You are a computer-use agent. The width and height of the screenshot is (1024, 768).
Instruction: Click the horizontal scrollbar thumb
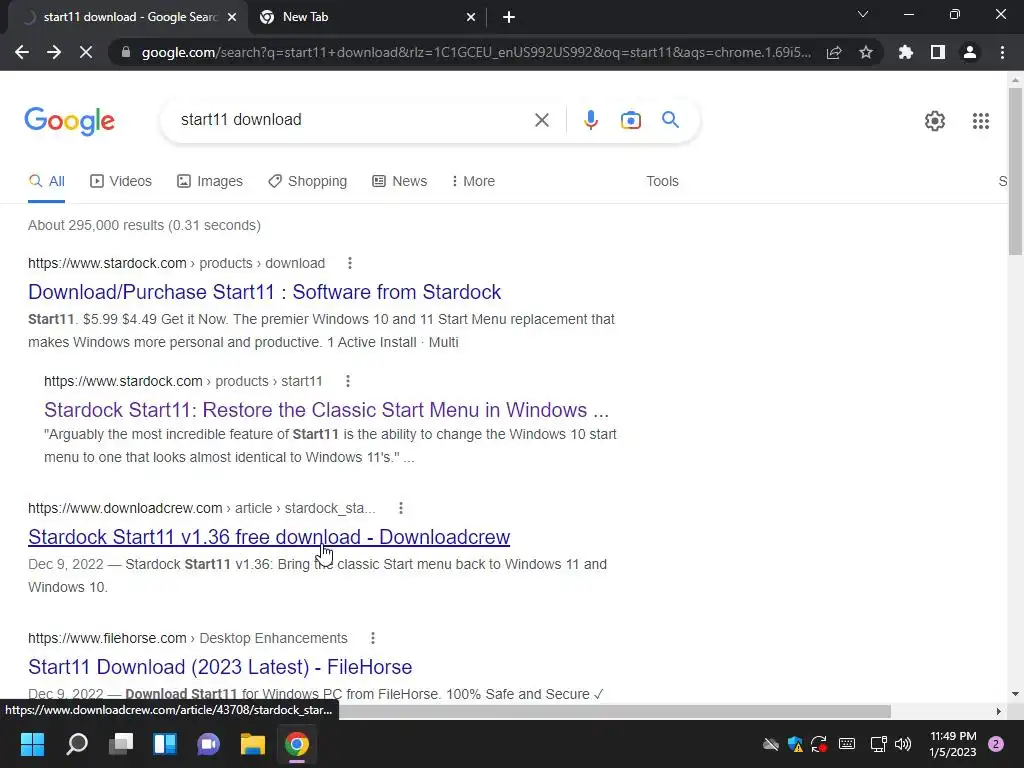pyautogui.click(x=615, y=711)
